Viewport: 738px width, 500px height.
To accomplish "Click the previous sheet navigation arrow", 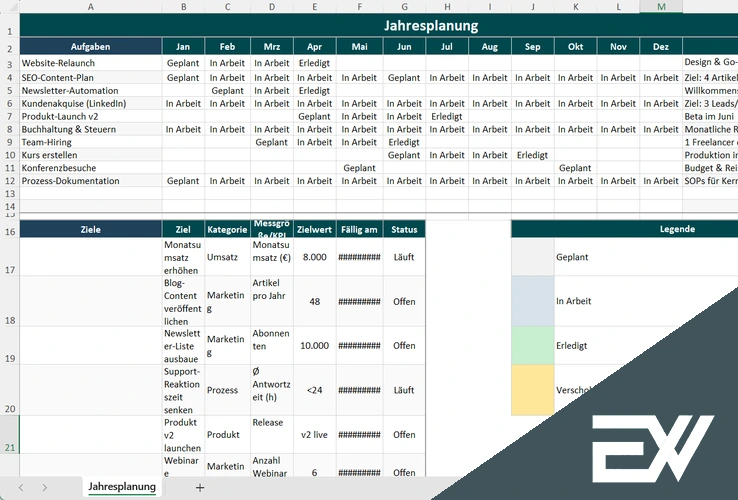I will 18,487.
